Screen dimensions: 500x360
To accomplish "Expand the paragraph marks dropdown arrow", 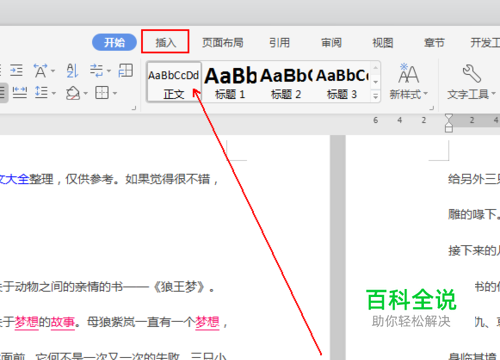I will (109, 71).
